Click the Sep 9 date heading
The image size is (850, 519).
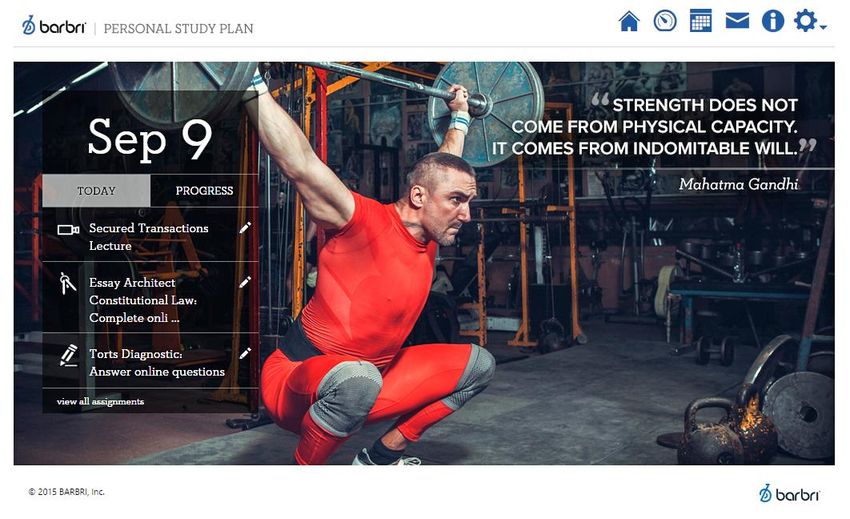click(x=150, y=138)
